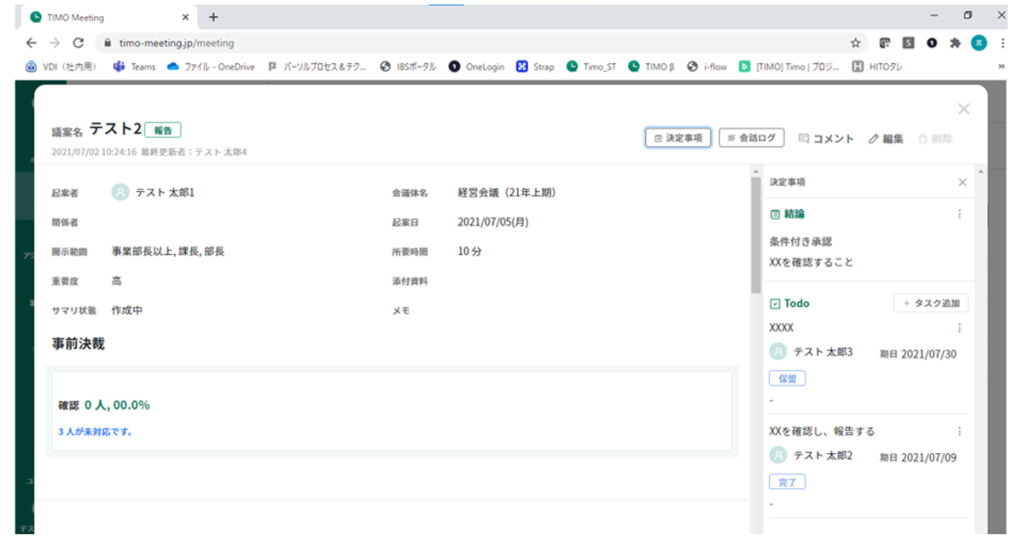Add a task with タスク追加
1024x540 pixels.
[931, 303]
